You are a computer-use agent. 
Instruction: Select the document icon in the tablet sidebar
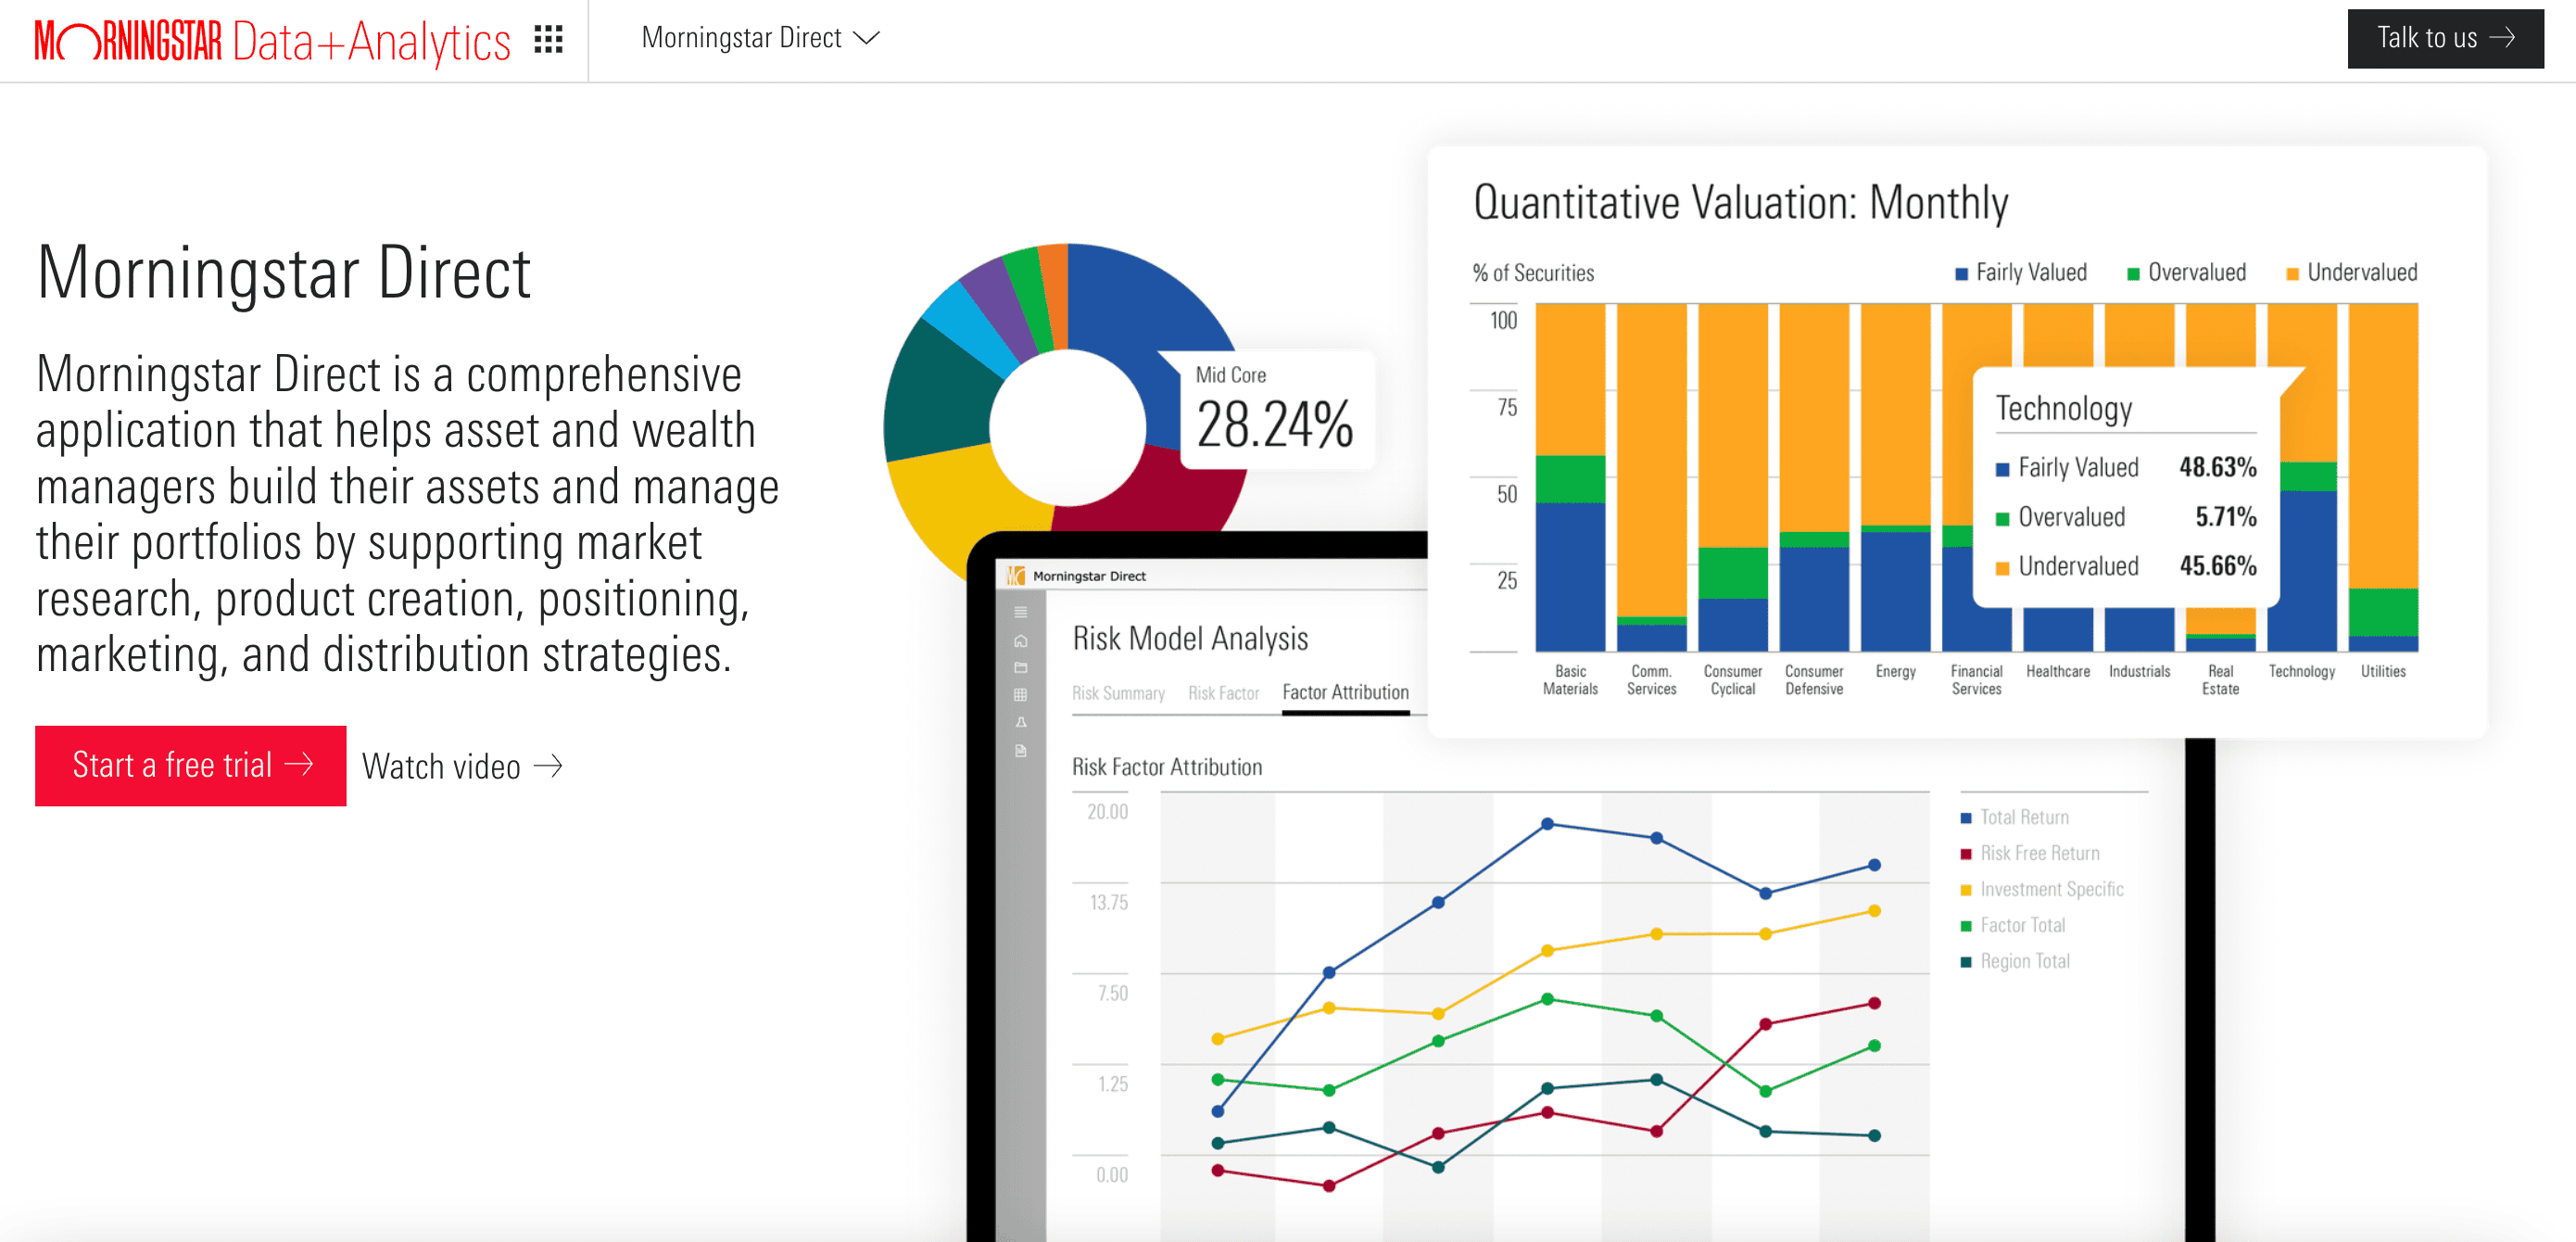1020,751
